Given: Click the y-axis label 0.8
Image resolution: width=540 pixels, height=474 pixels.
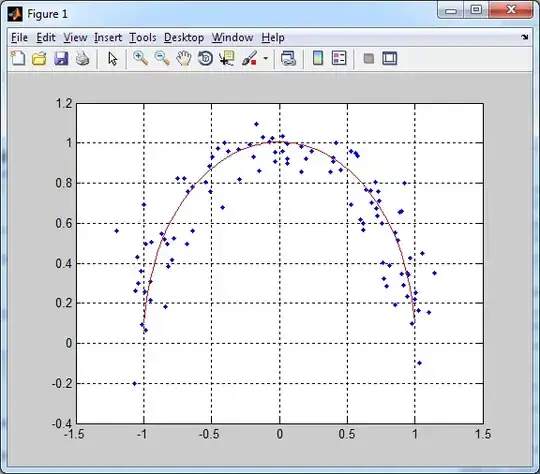Looking at the screenshot, I should tap(64, 183).
